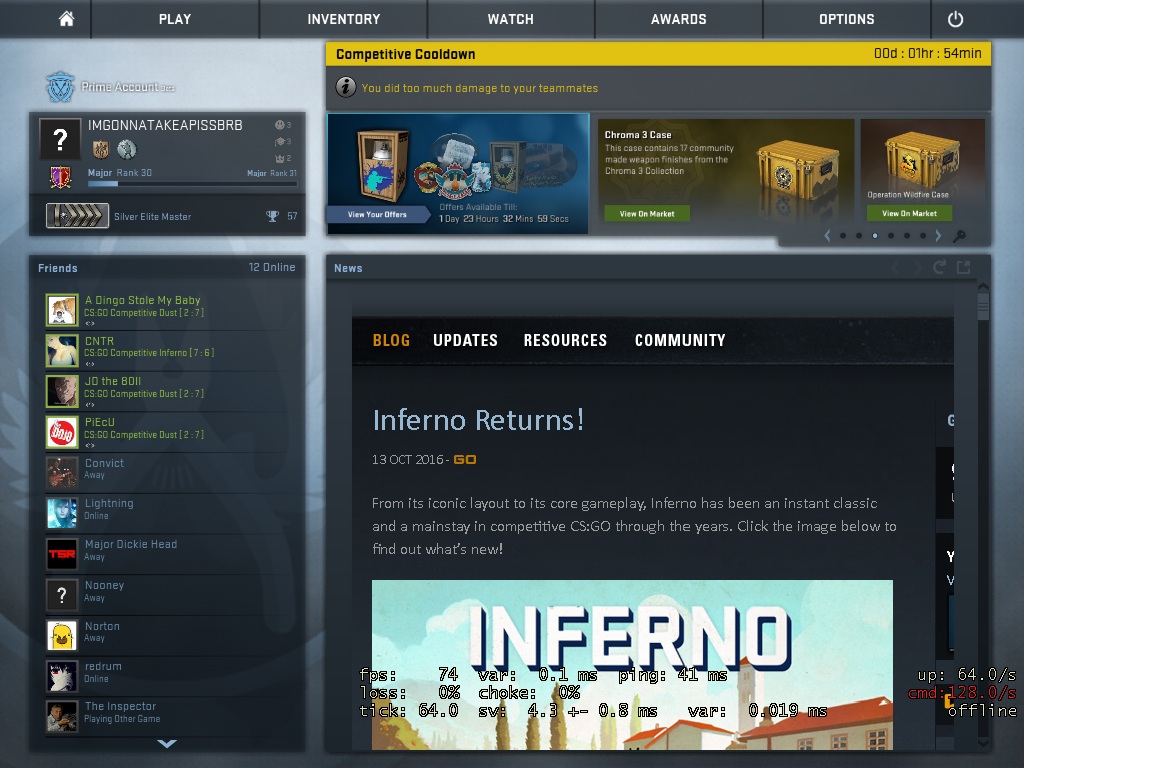Click View On Market for Chroma 3 Case

[x=647, y=214]
